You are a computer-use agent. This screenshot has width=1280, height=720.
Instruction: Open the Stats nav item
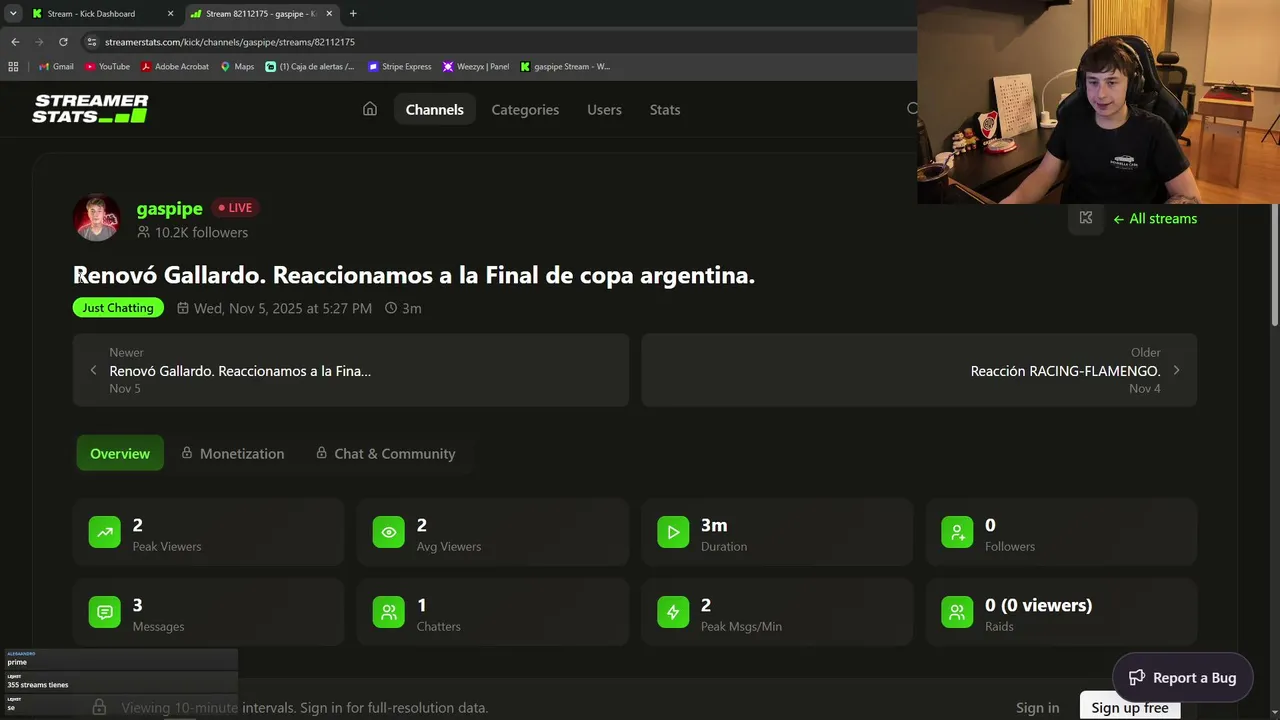pos(665,109)
